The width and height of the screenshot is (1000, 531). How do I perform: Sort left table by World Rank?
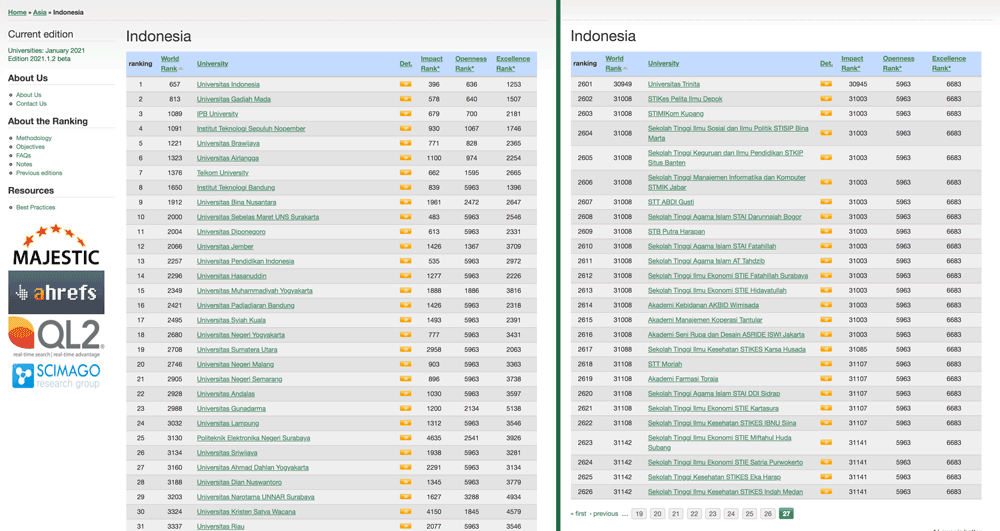(x=170, y=63)
